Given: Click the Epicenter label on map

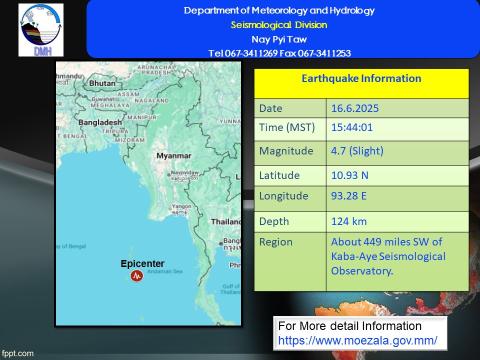Looking at the screenshot, I should pos(142,264).
